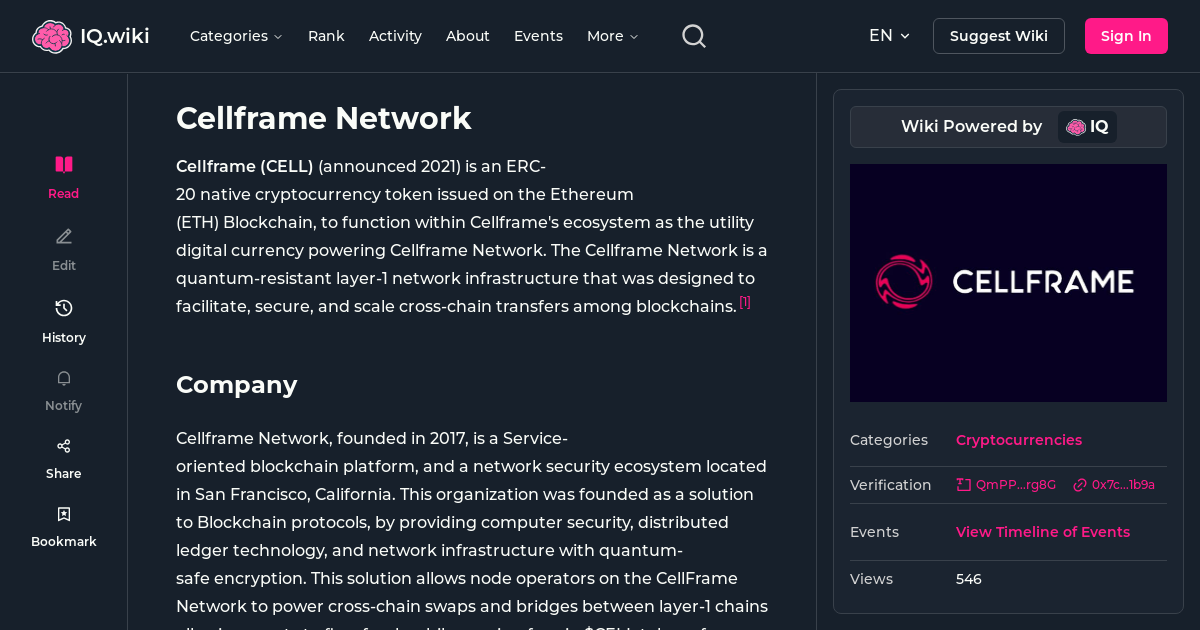Click the Suggest Wiki button
The image size is (1200, 630).
[x=998, y=35]
